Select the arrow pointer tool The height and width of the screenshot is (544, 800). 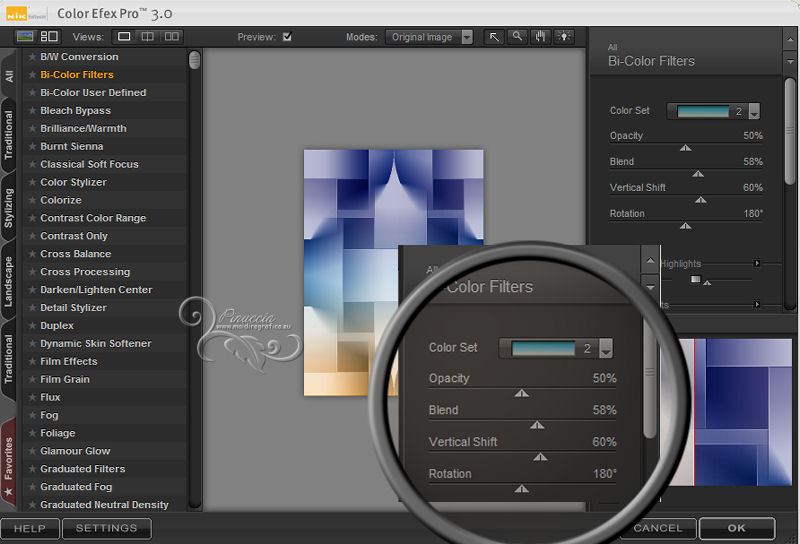tap(494, 37)
